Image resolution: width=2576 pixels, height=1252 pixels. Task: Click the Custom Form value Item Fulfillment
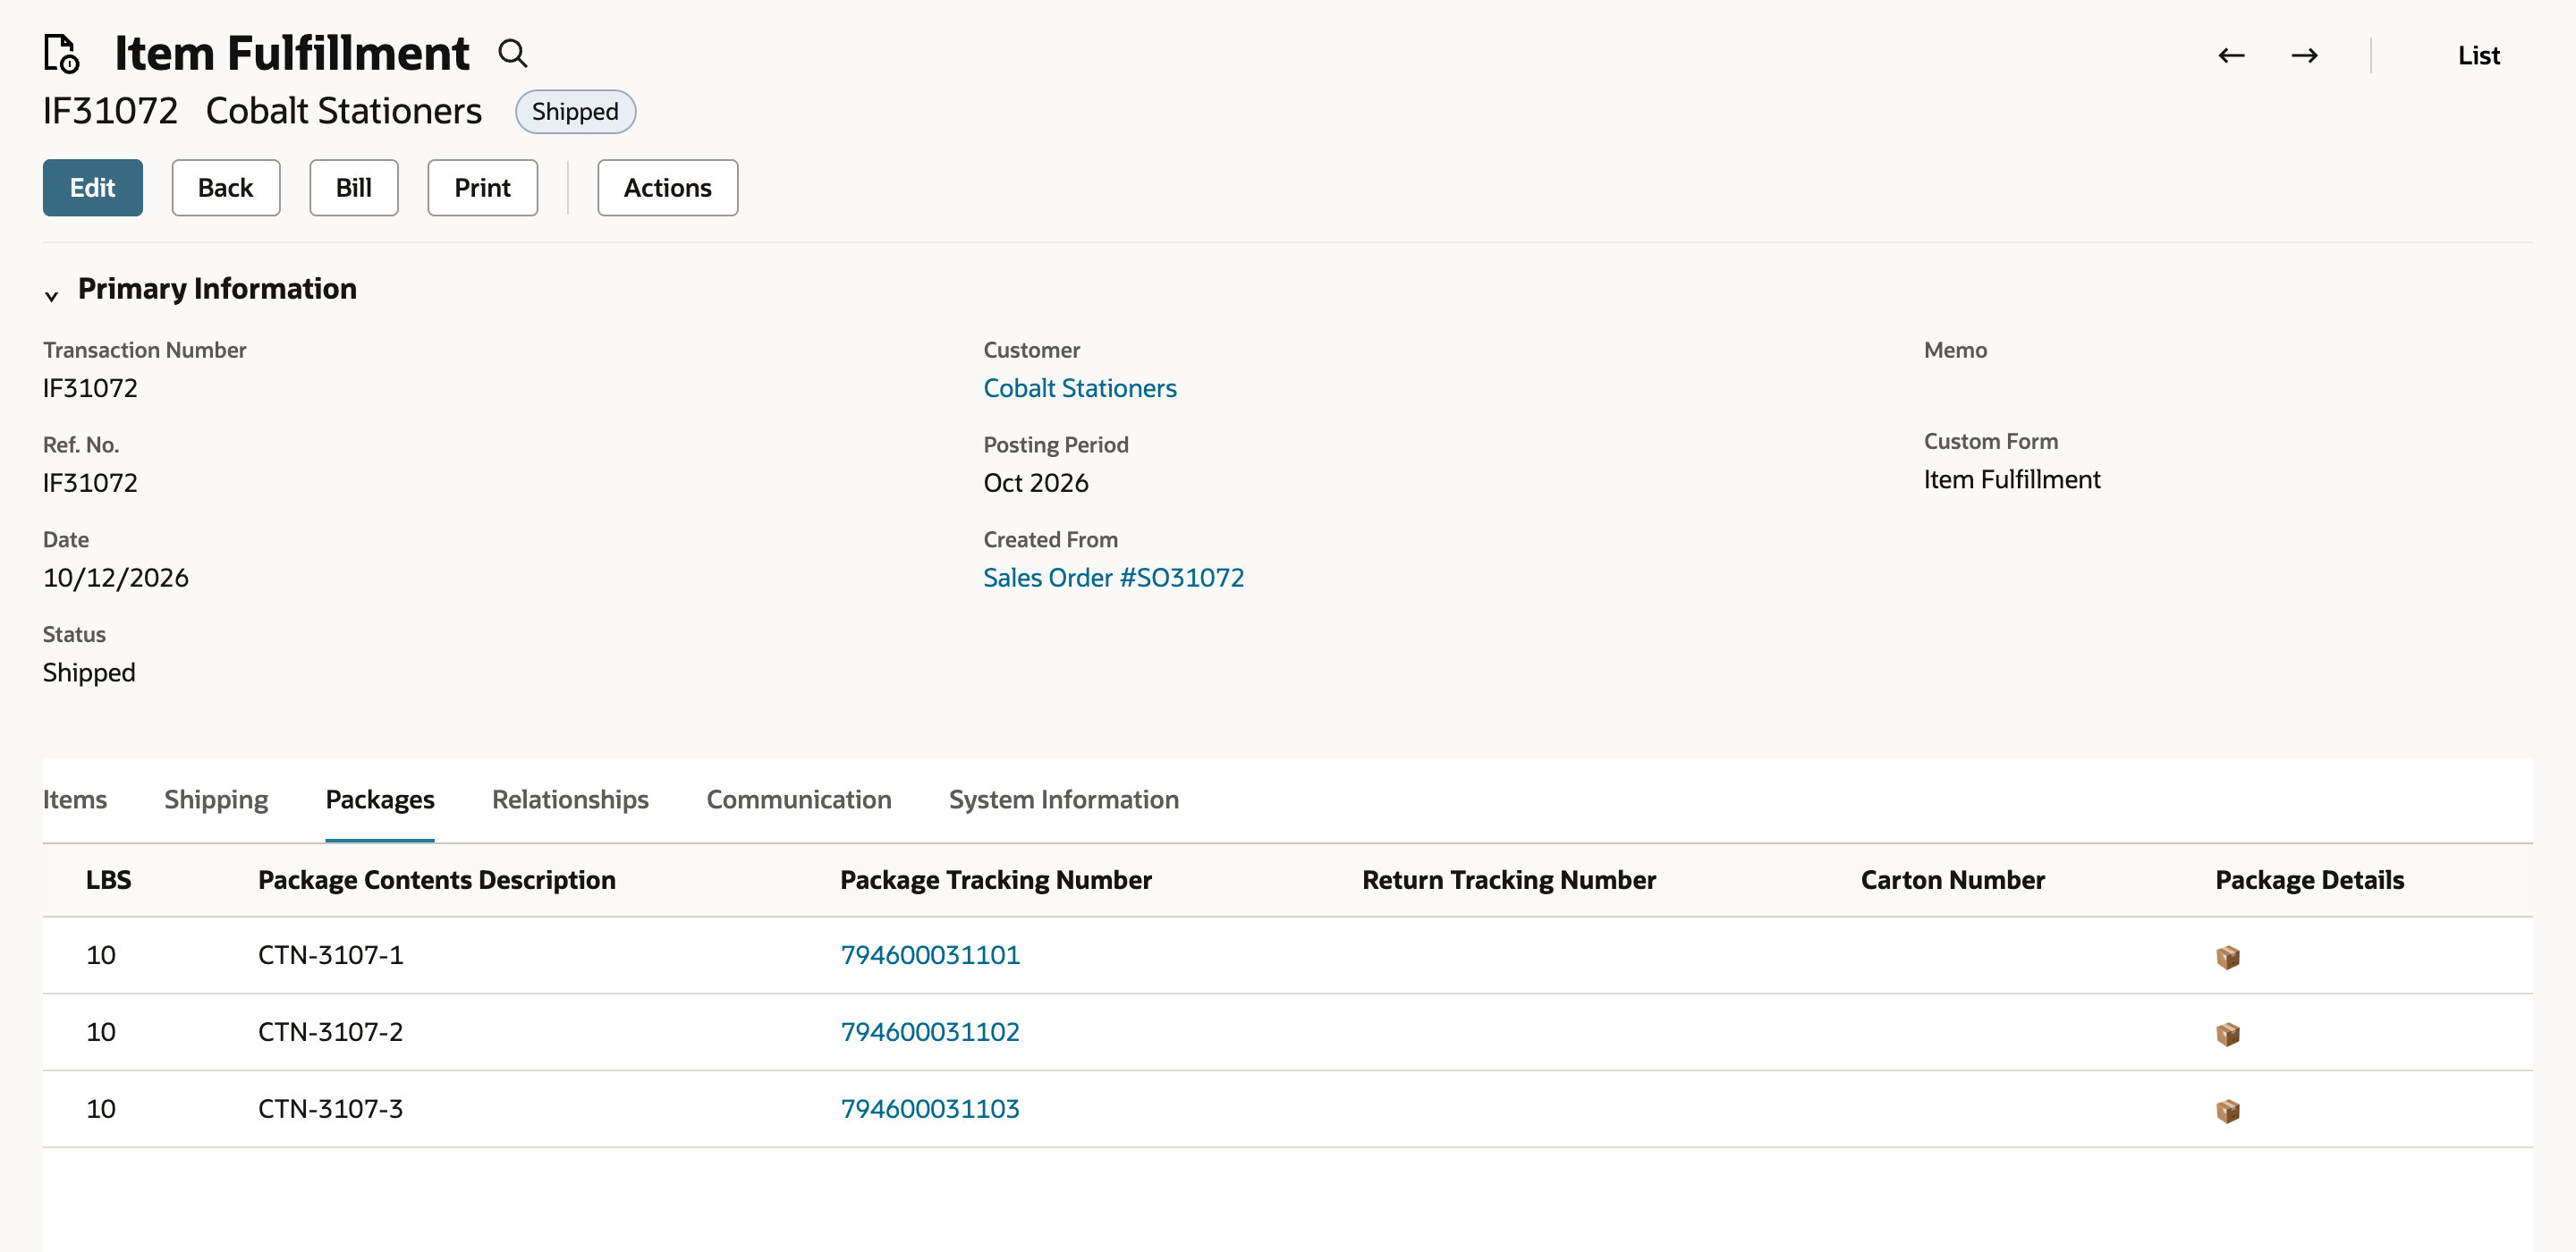[2011, 480]
